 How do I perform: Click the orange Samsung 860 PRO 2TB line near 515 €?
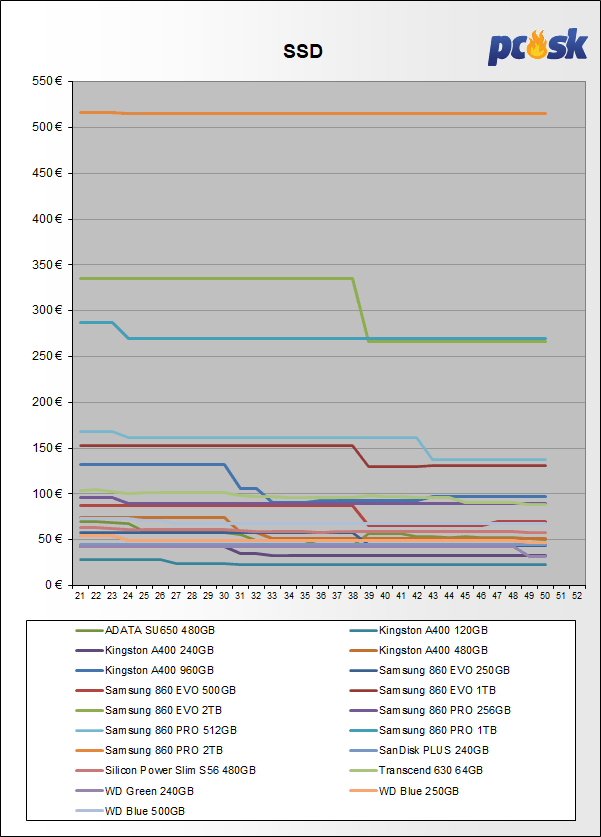click(312, 114)
